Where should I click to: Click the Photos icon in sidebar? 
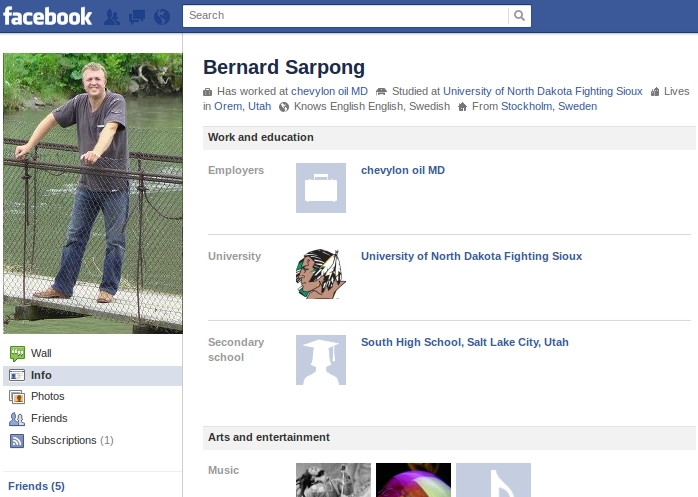coord(17,397)
